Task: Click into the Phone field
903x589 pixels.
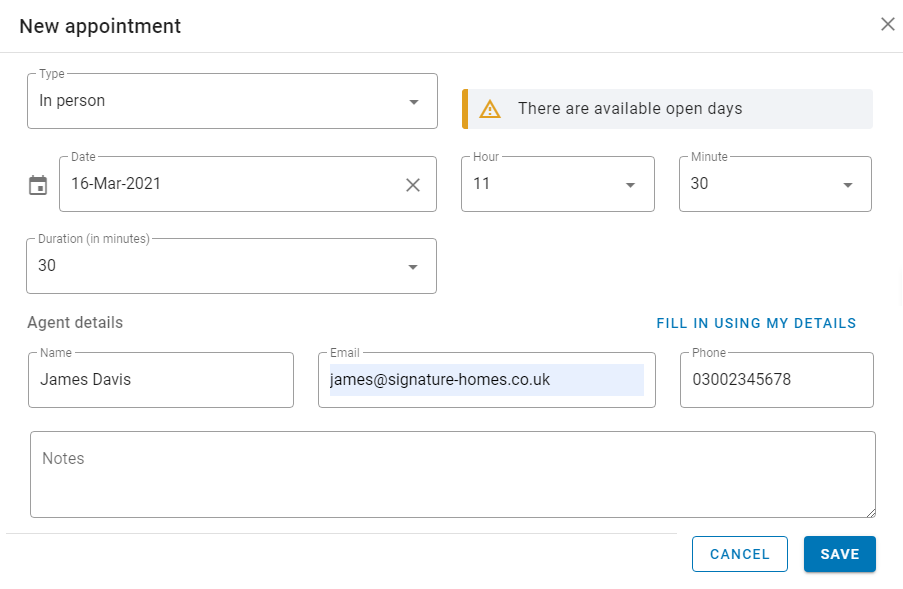Action: [777, 380]
